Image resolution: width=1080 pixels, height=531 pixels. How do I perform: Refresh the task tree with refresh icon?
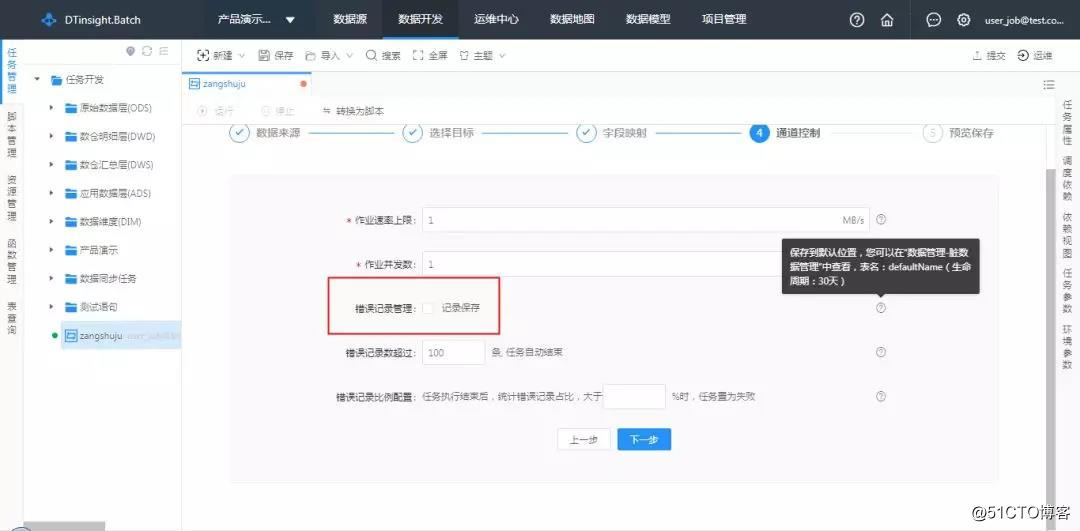(x=147, y=51)
